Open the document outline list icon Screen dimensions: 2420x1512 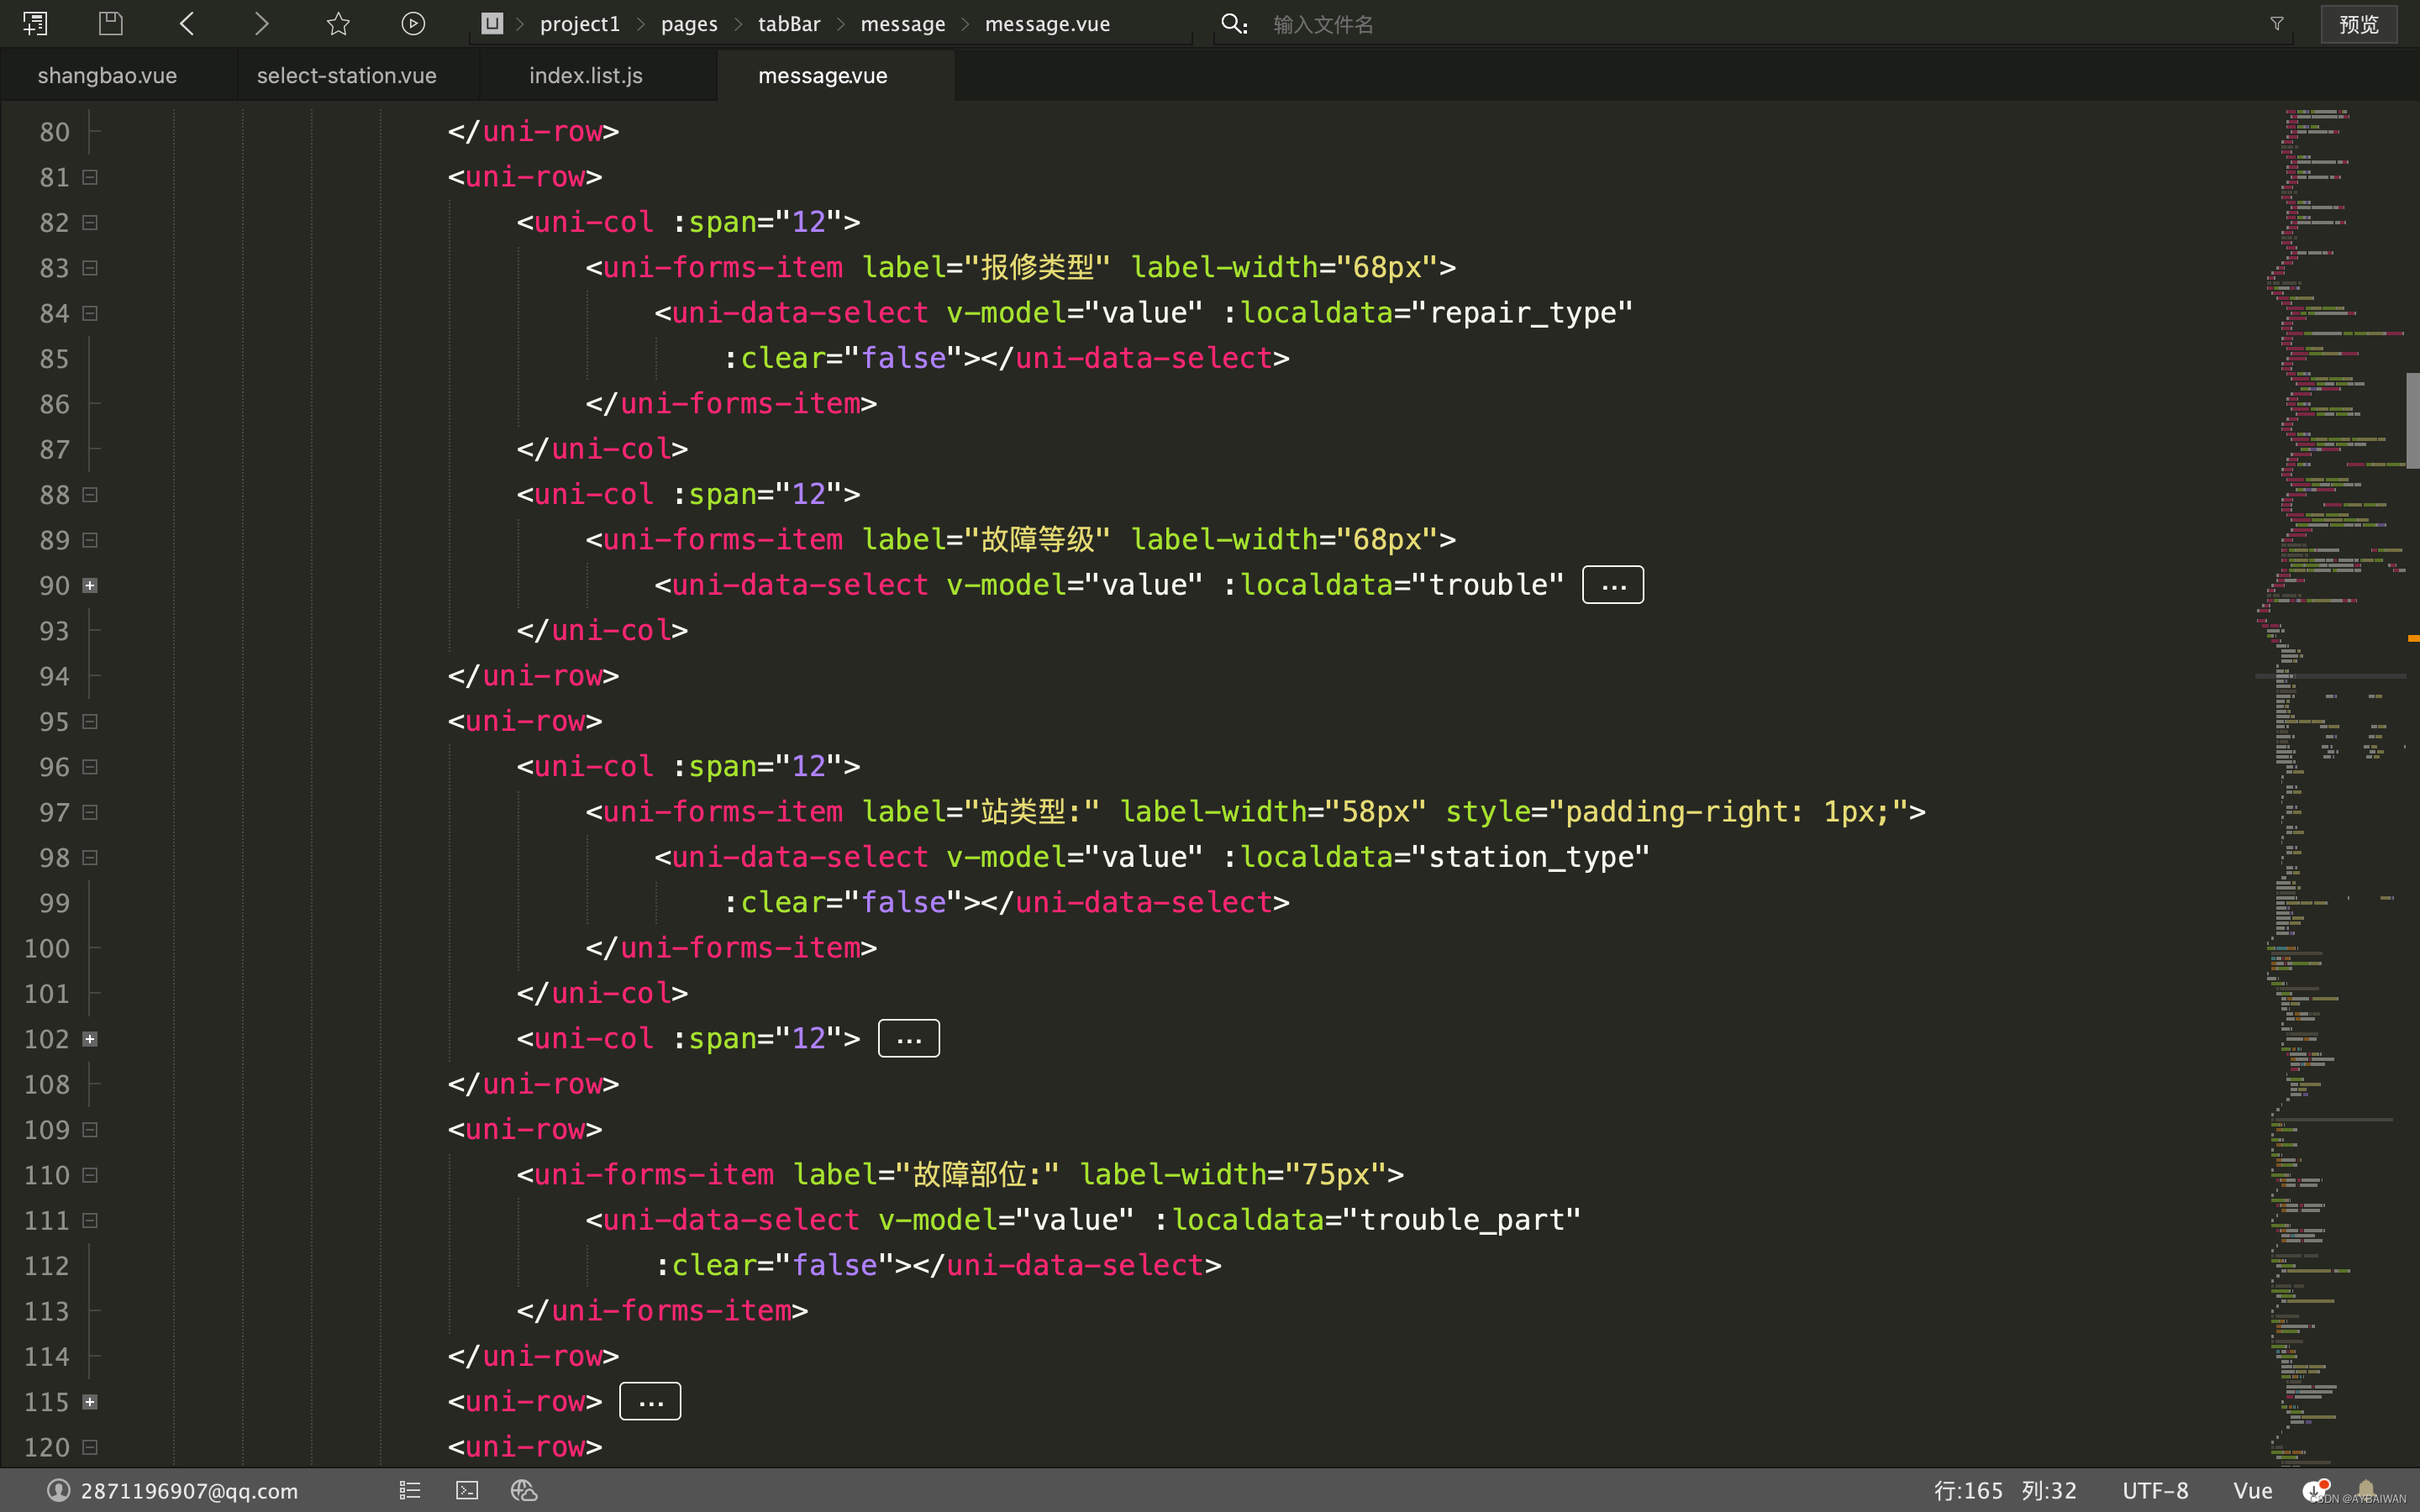pos(409,1490)
